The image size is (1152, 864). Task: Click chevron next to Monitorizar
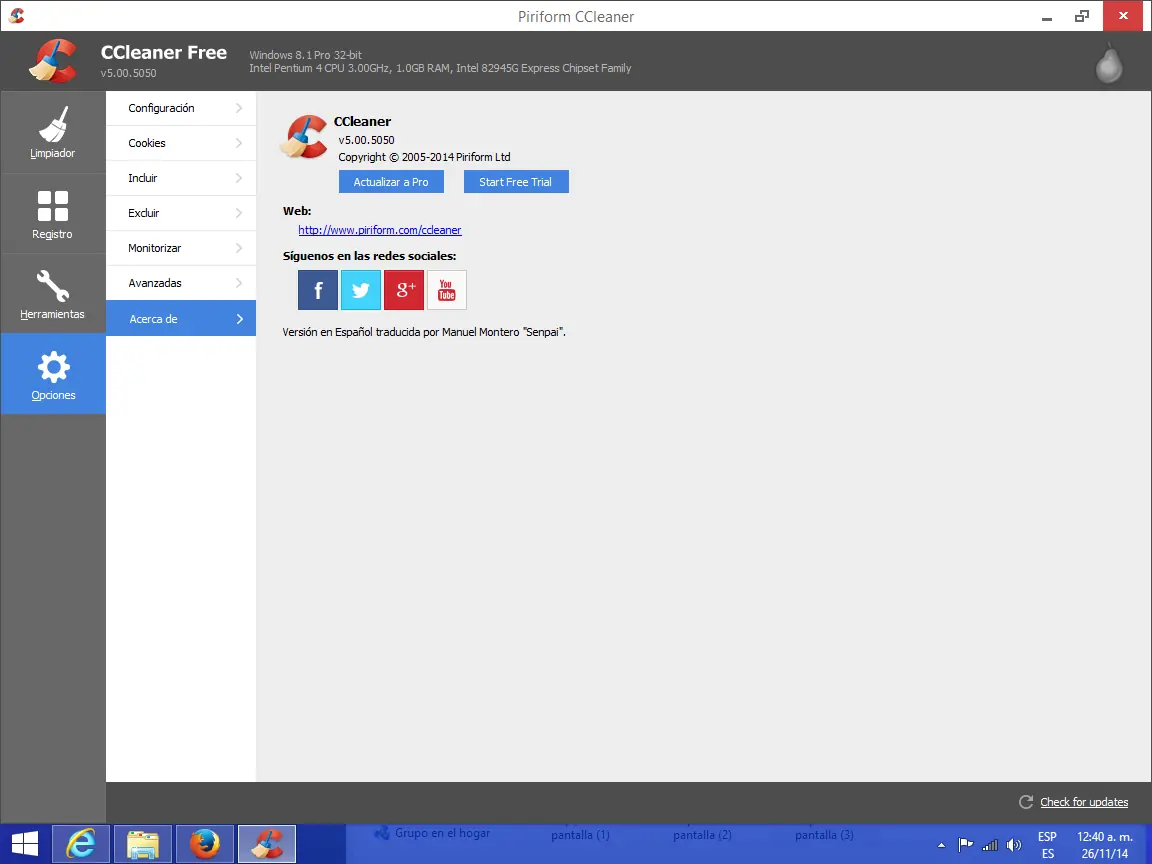[239, 248]
